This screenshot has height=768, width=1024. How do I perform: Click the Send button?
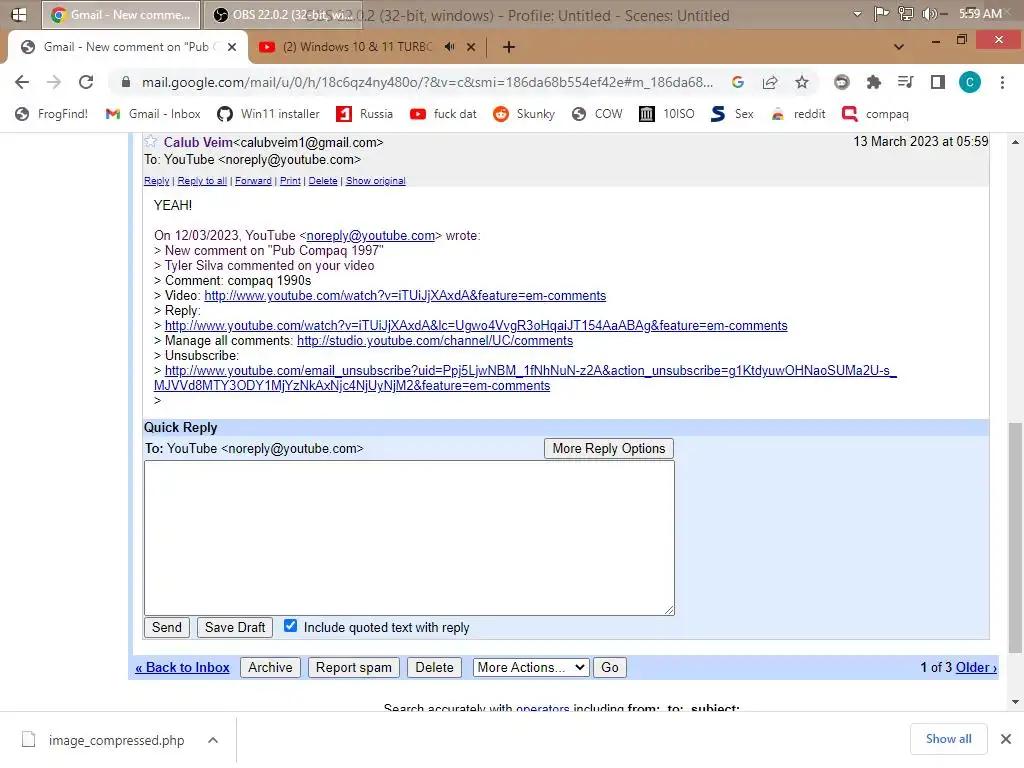(x=167, y=628)
